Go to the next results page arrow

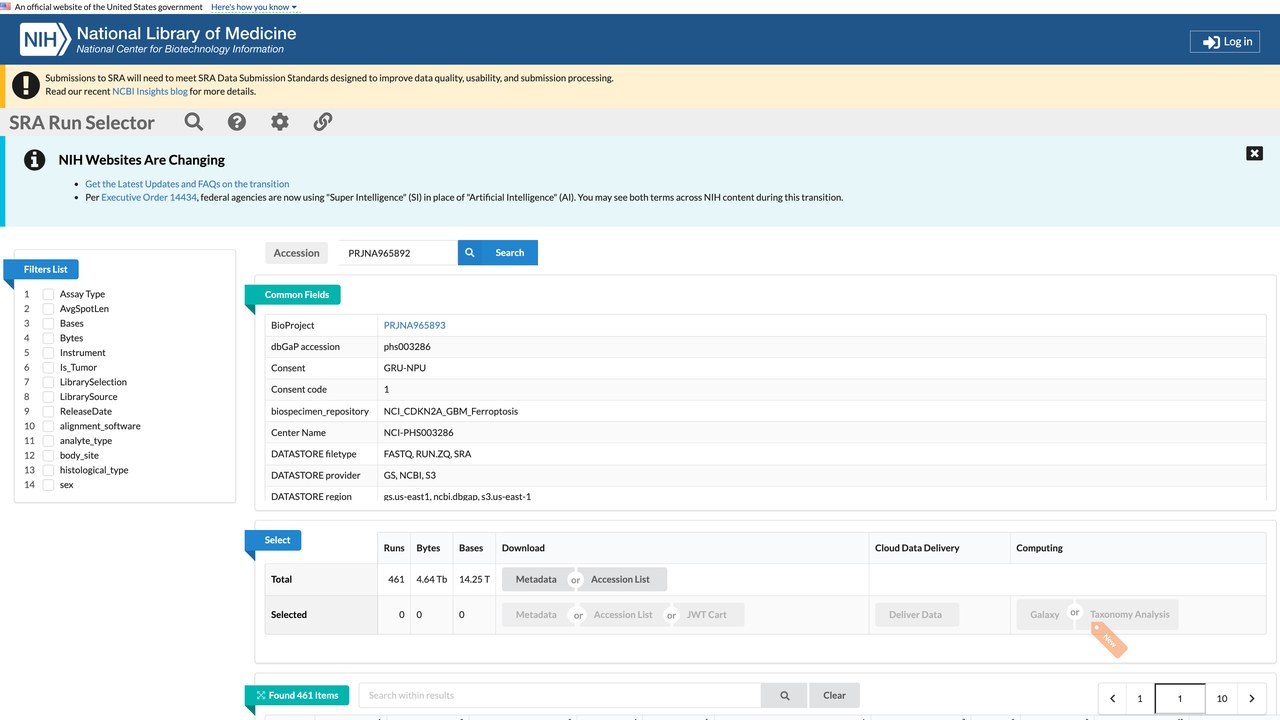pos(1252,699)
